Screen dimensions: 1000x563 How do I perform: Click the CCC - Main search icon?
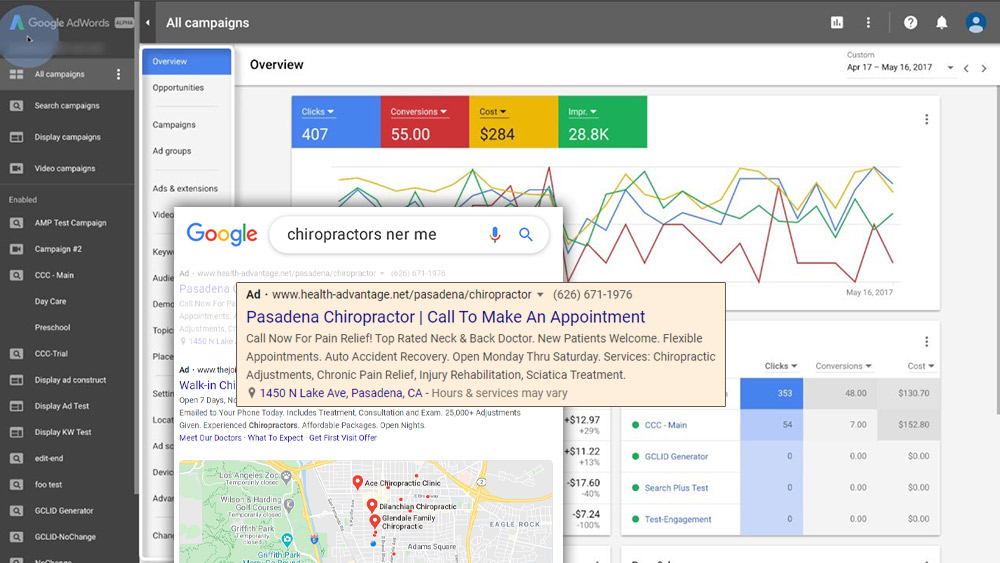click(x=17, y=275)
